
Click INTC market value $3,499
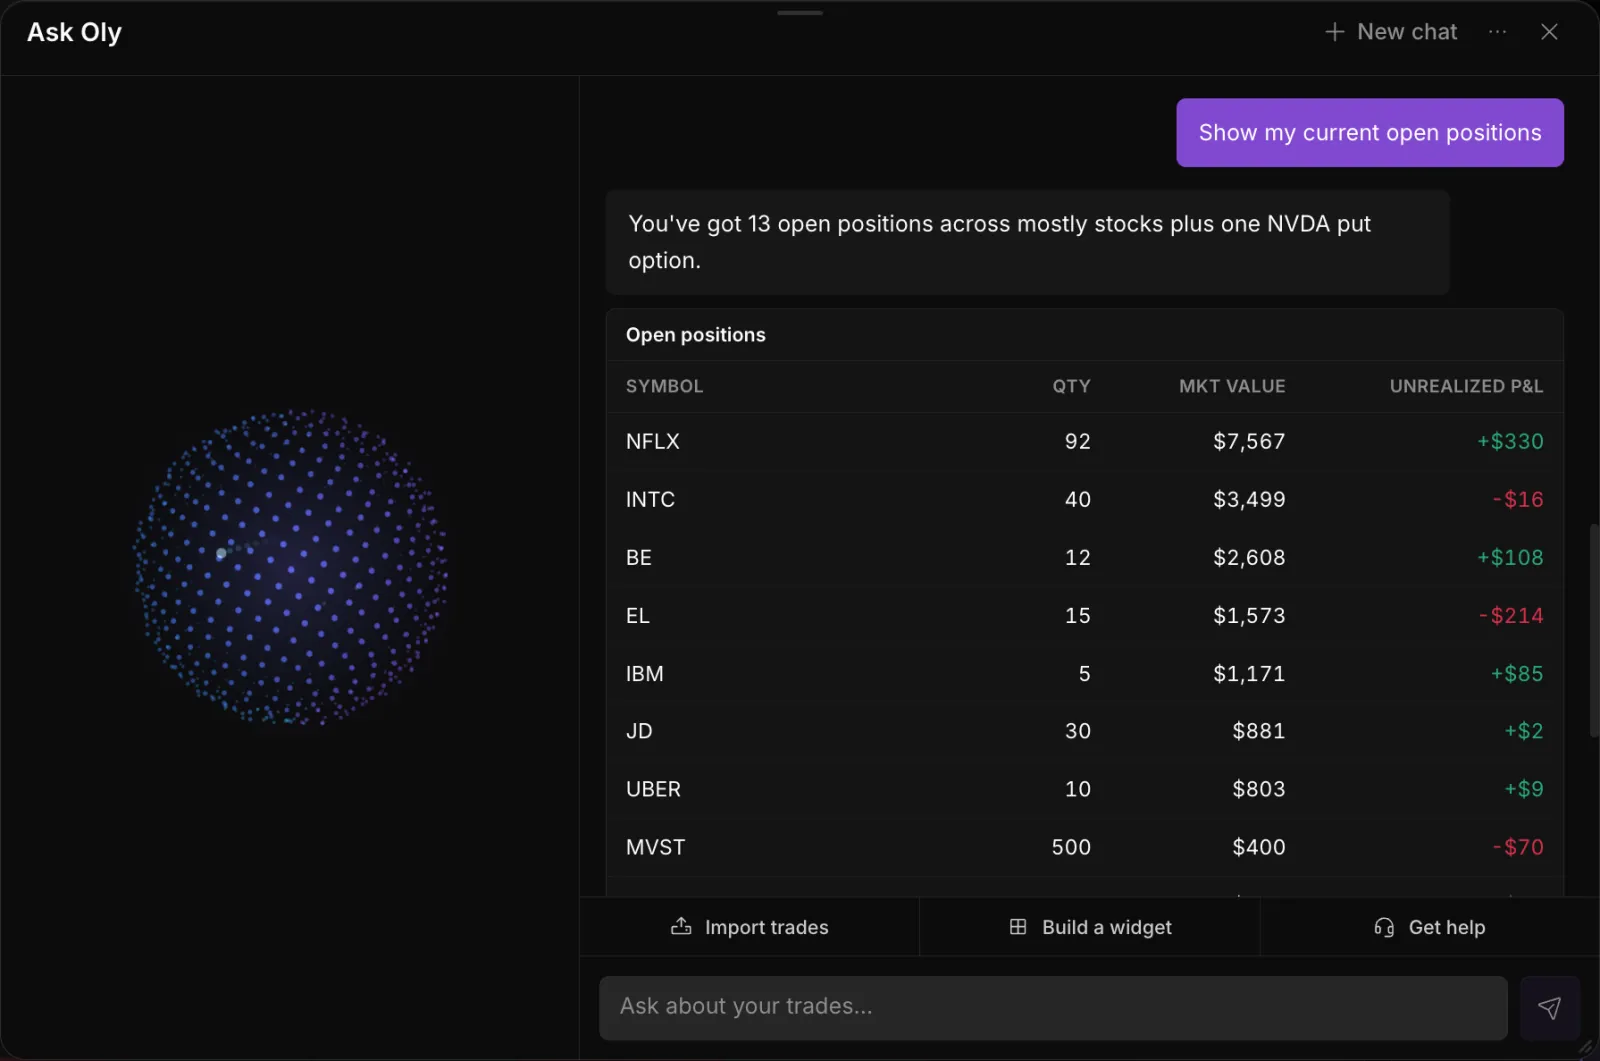click(1249, 499)
